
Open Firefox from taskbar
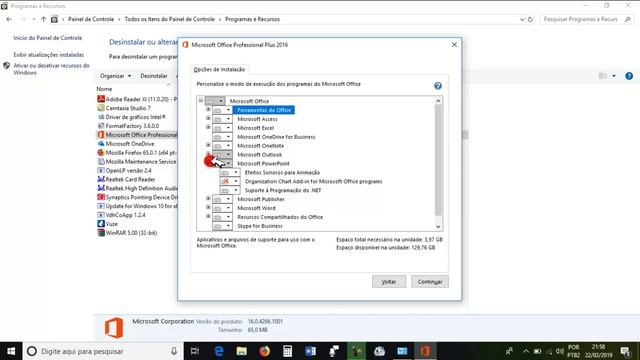coord(264,351)
